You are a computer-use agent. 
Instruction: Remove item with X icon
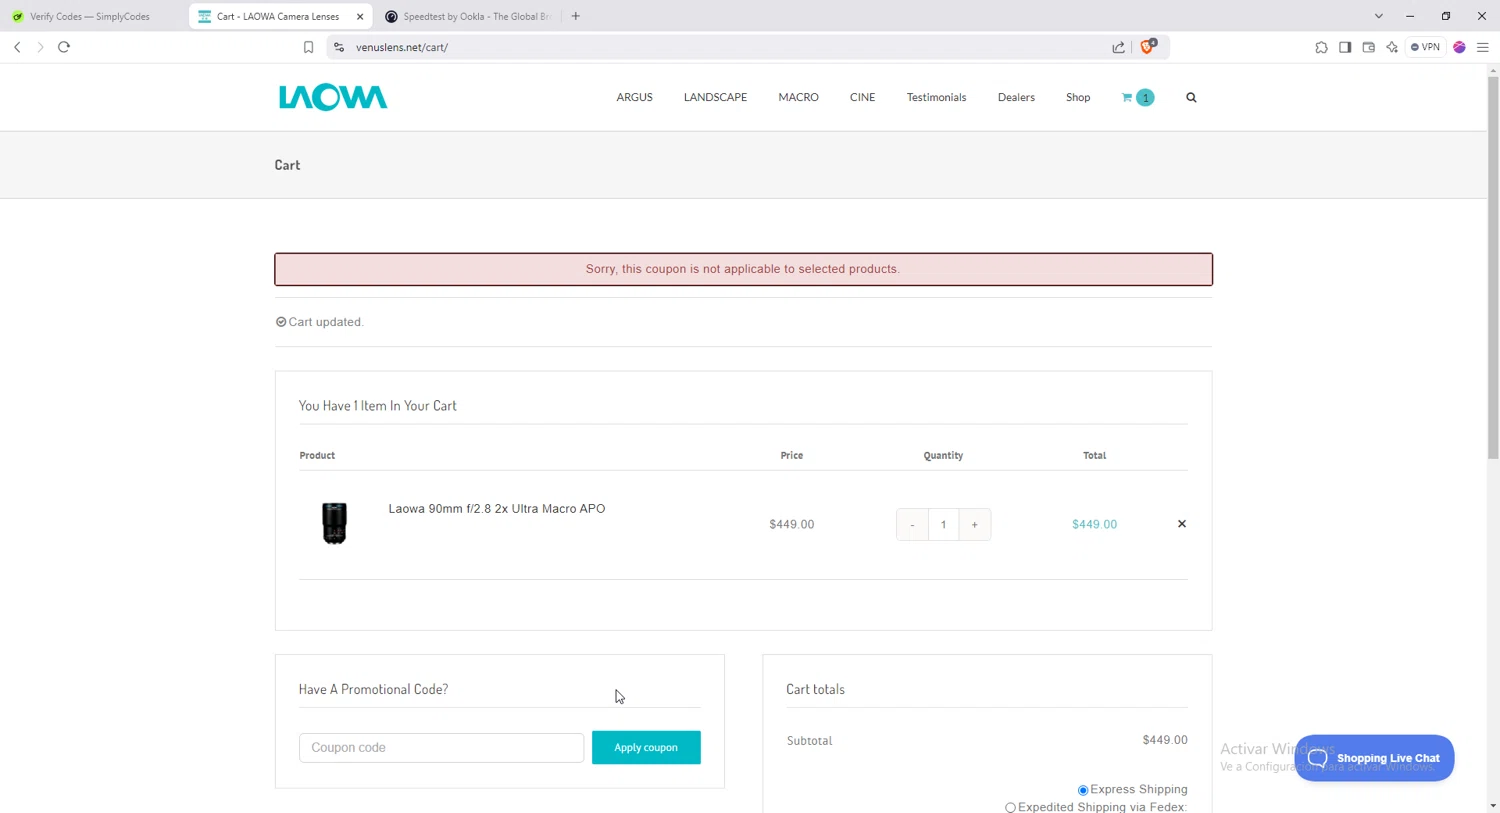(1181, 524)
